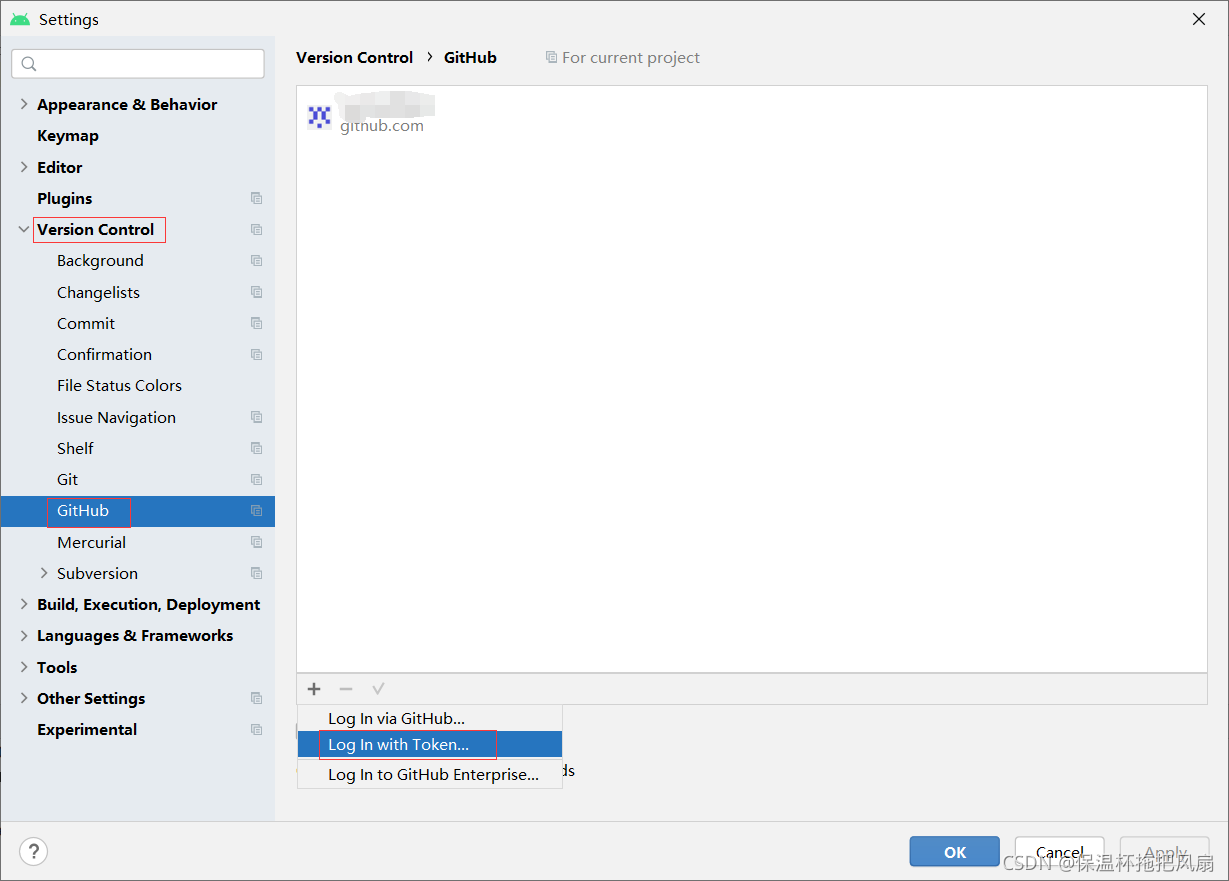Select the github.com account avatar
This screenshot has width=1229, height=881.
pos(319,117)
